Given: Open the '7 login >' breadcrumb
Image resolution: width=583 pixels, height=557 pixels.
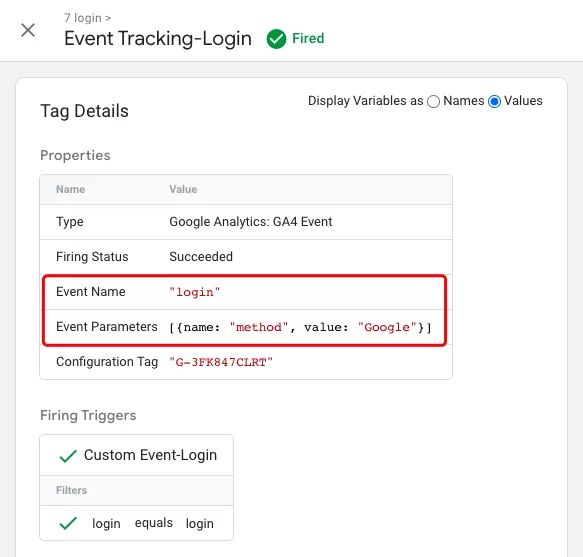Looking at the screenshot, I should (87, 18).
